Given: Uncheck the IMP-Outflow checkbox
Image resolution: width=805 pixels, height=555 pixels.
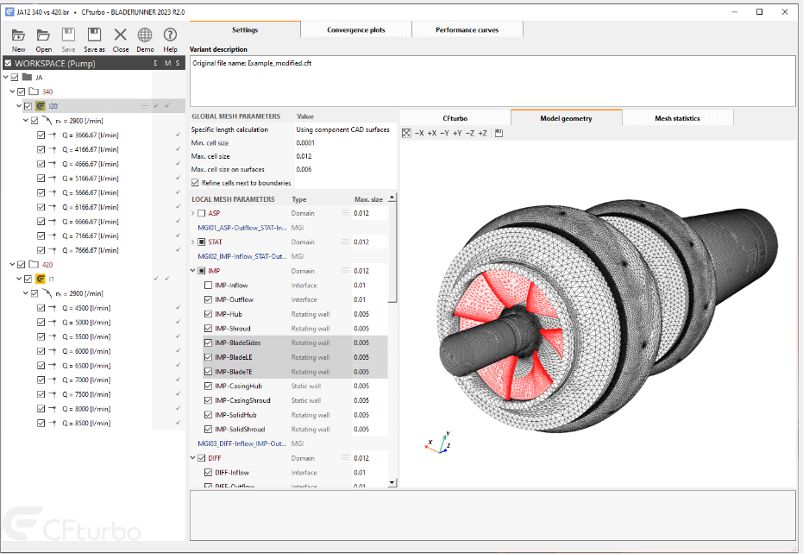Looking at the screenshot, I should click(208, 299).
